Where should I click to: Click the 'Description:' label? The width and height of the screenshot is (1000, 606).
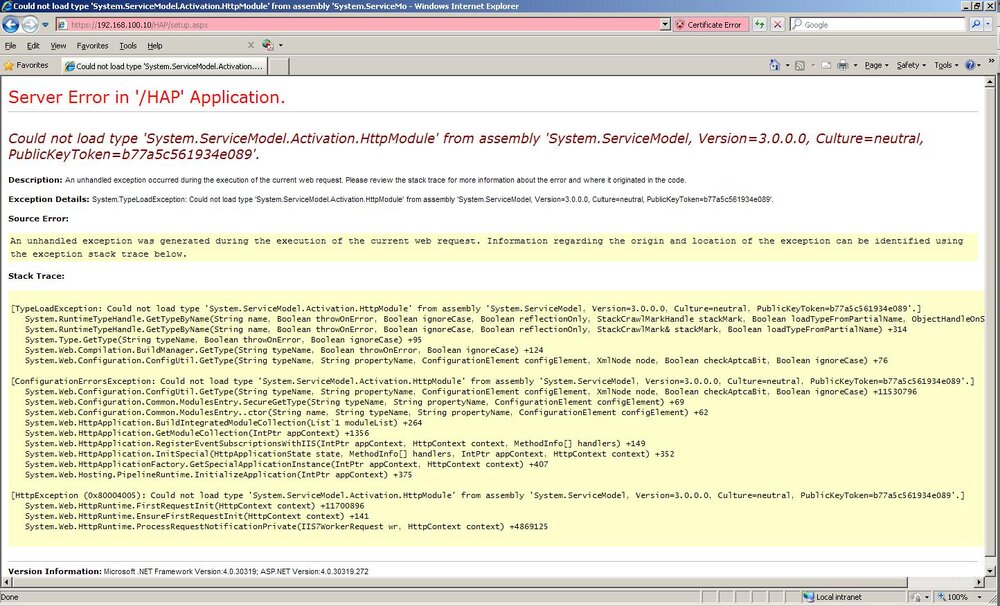tap(35, 180)
